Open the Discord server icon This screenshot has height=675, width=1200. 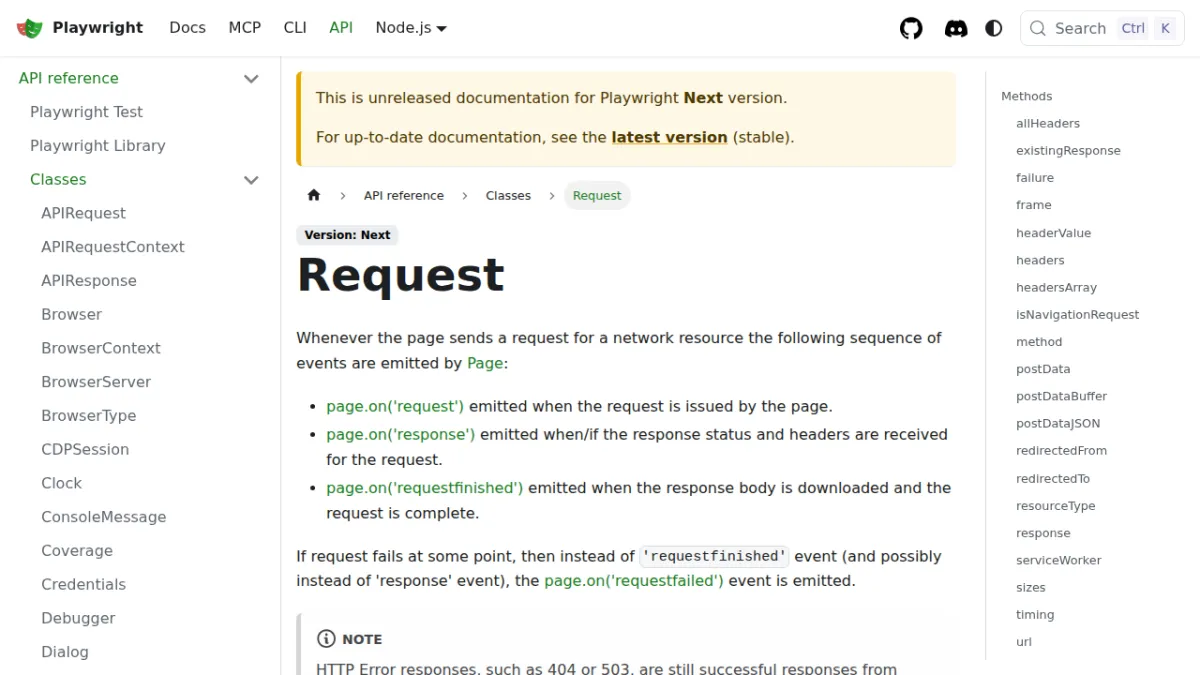[x=956, y=28]
